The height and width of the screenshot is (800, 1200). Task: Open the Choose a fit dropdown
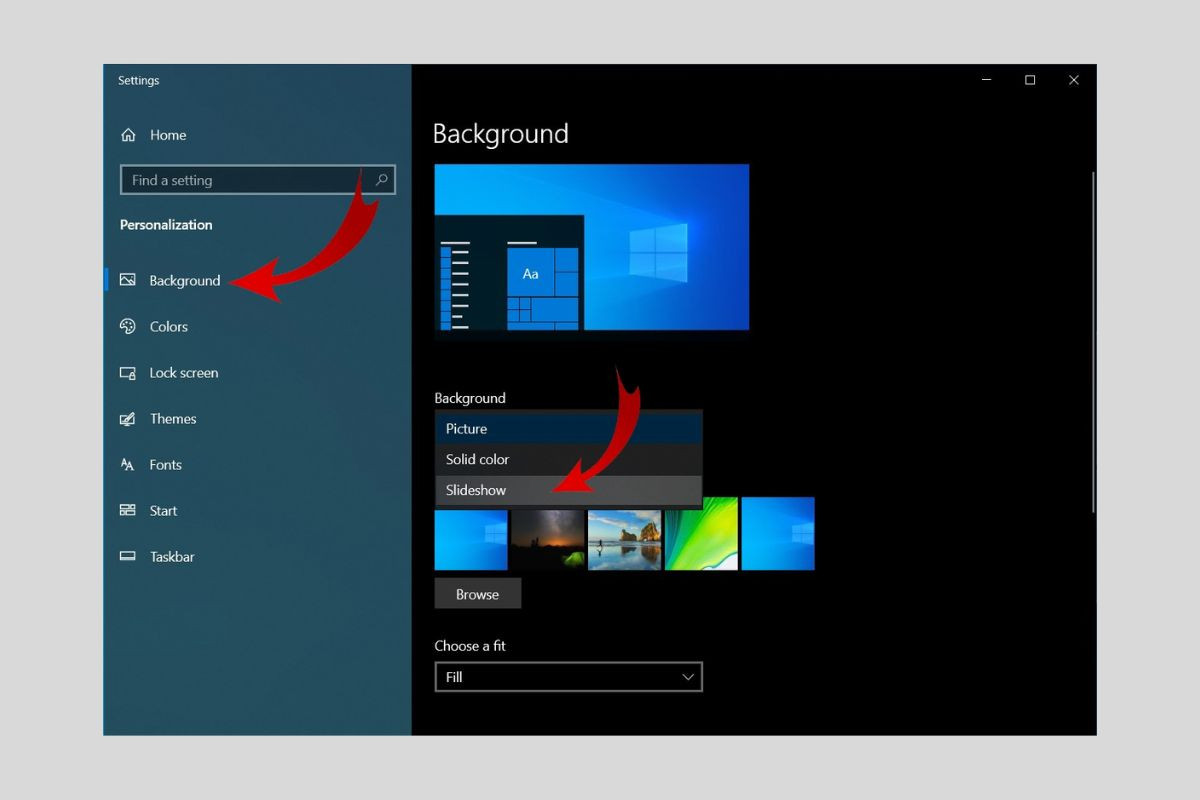(569, 677)
